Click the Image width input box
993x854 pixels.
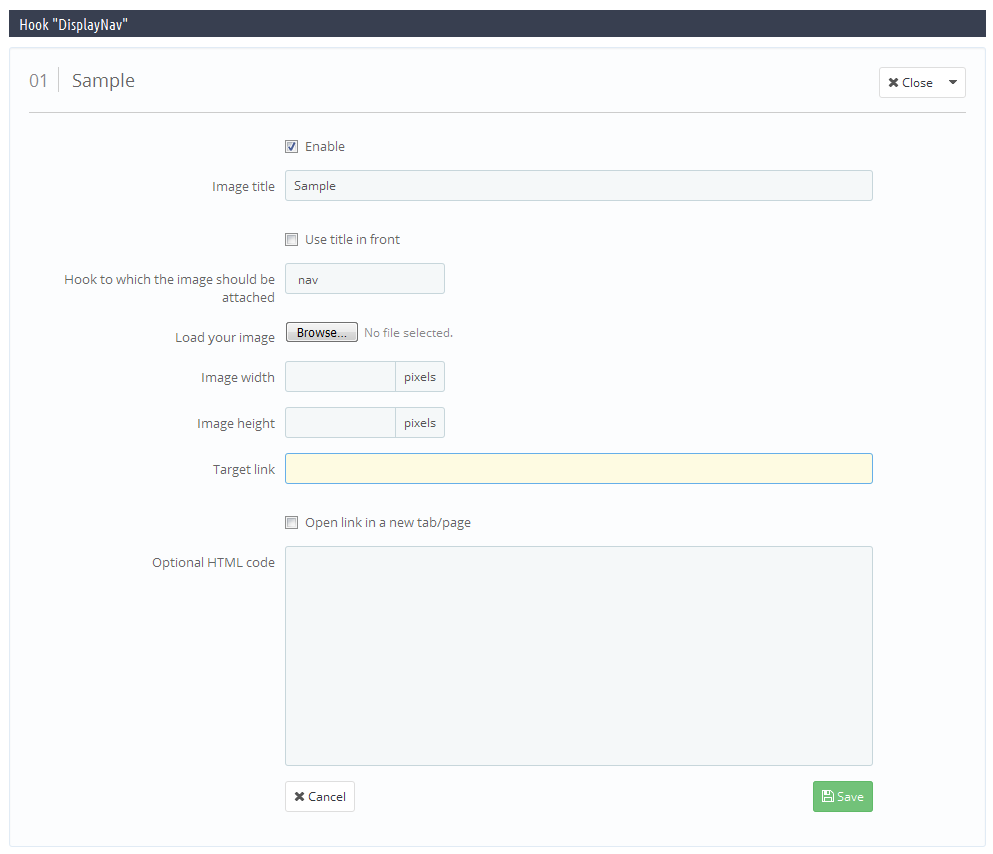(x=340, y=377)
